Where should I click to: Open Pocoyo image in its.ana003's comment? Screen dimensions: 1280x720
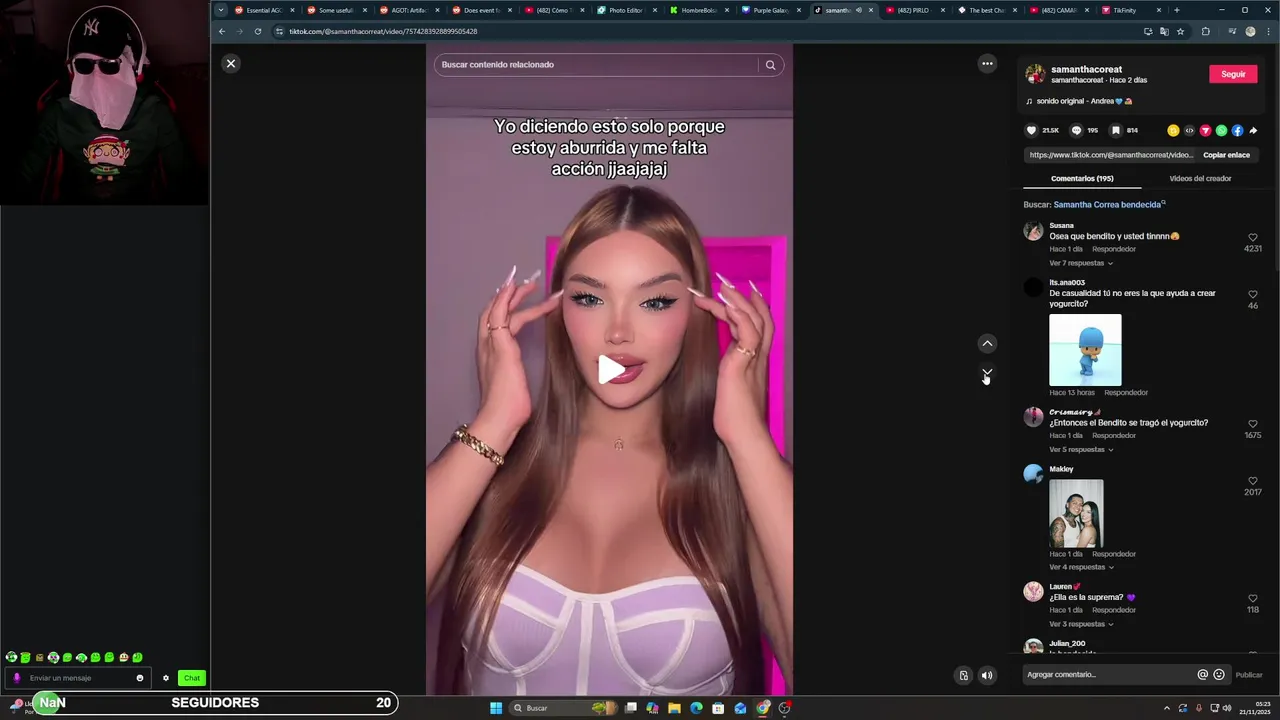pyautogui.click(x=1085, y=350)
